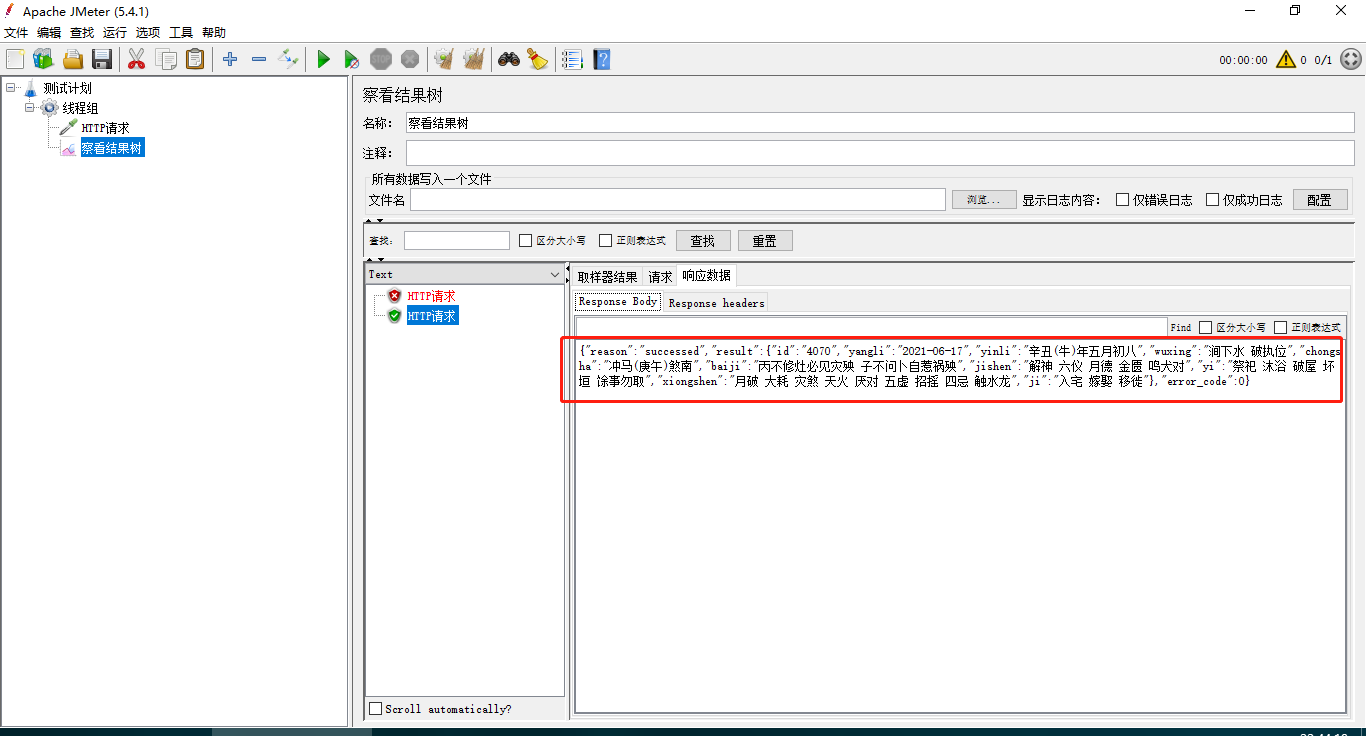Click the Find button above the response body
The width and height of the screenshot is (1366, 736).
(1181, 327)
